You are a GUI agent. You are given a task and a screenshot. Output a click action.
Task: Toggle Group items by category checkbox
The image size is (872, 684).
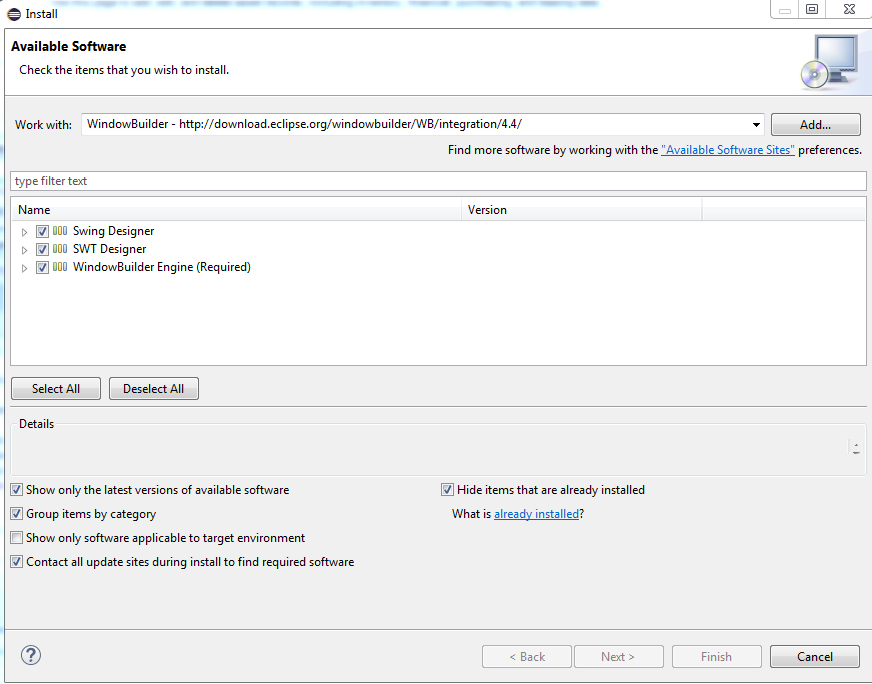pyautogui.click(x=17, y=514)
